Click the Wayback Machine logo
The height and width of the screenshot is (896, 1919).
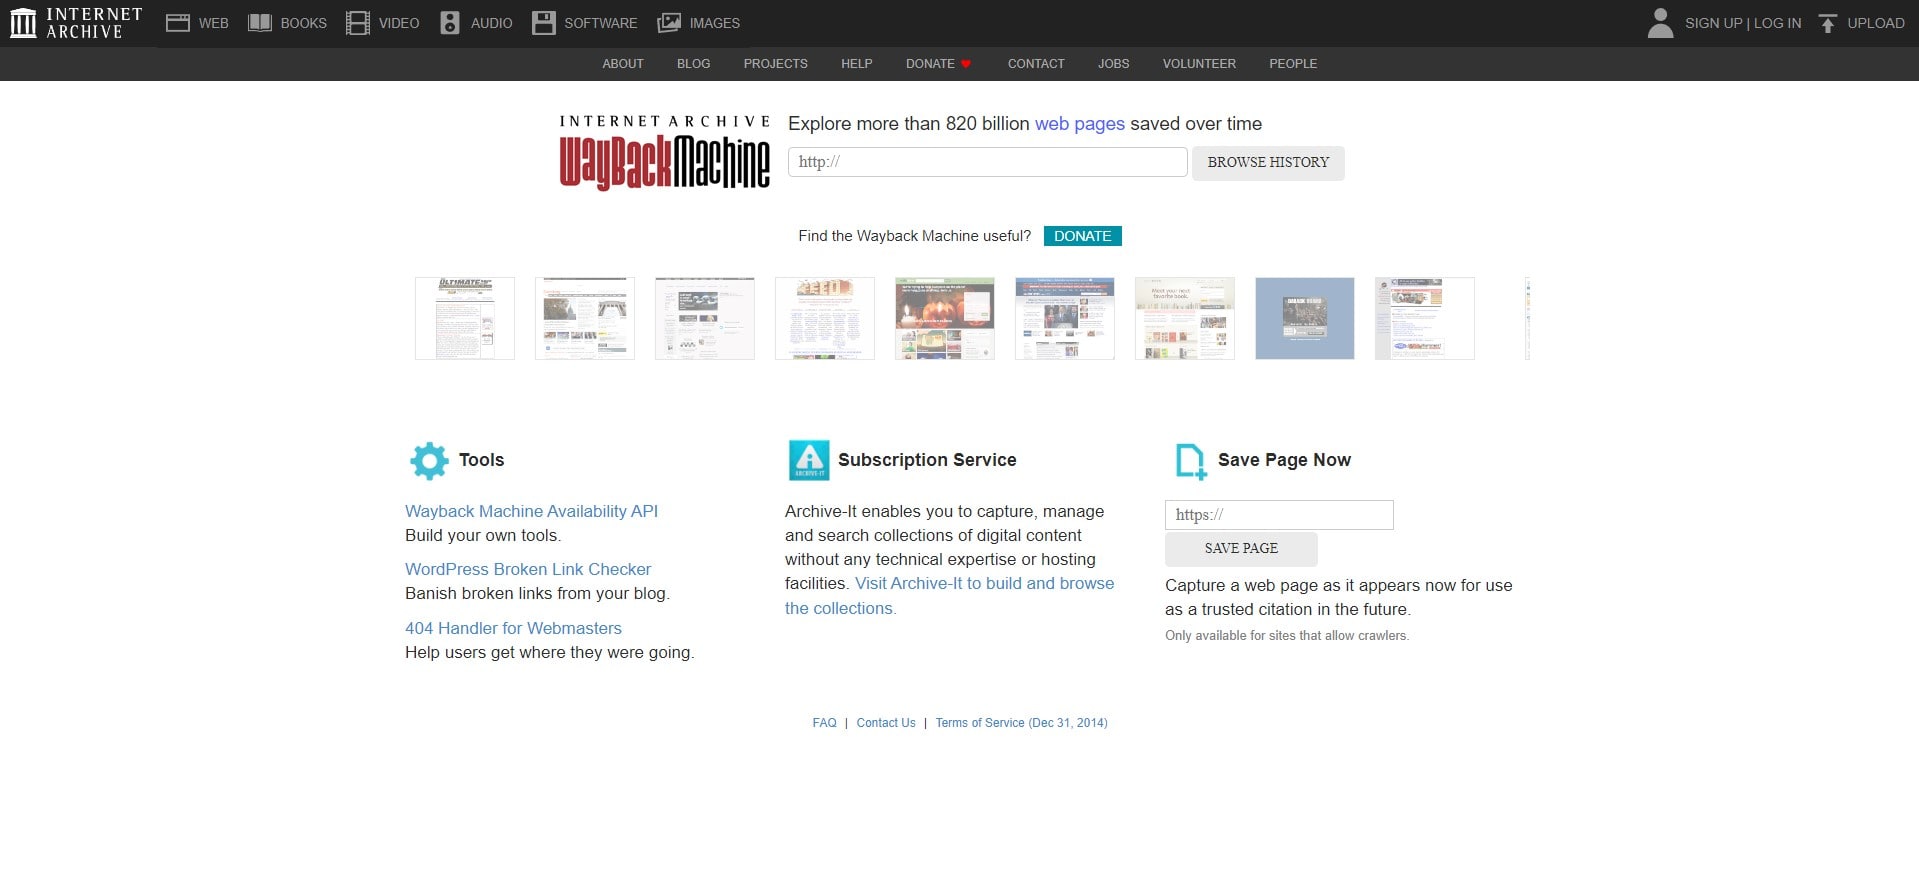tap(665, 152)
